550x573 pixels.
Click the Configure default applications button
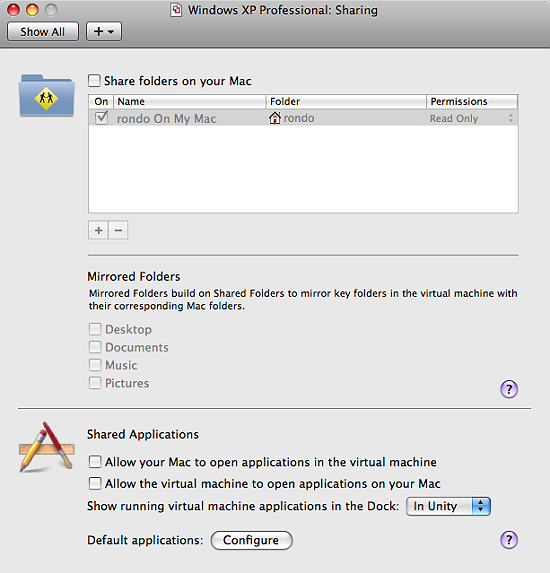[x=251, y=540]
